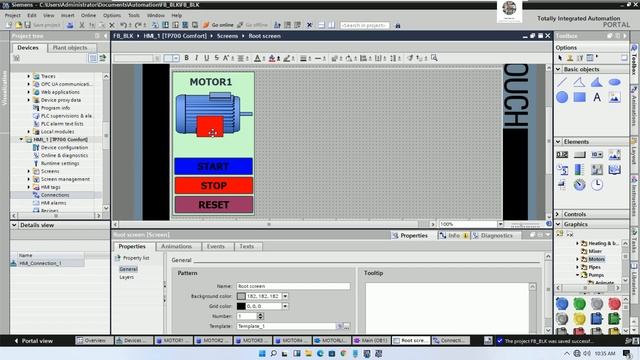Click the Search in project field
Screen dimensions: 640x360
pos(365,25)
